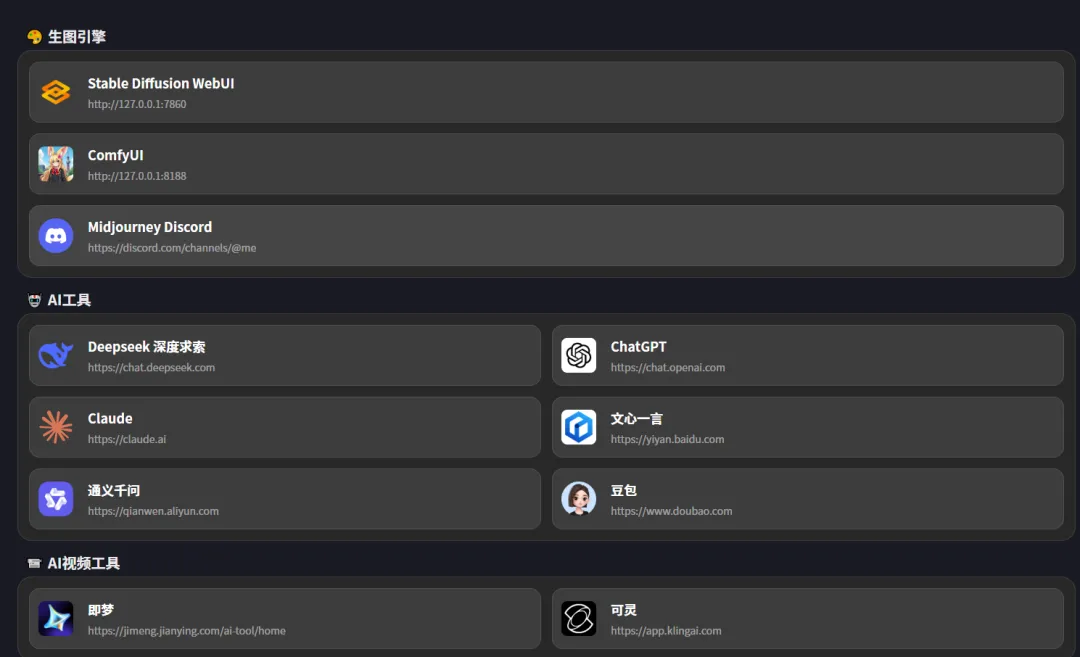The image size is (1080, 657).
Task: Click the URL https://claude.ai
Action: click(x=127, y=439)
